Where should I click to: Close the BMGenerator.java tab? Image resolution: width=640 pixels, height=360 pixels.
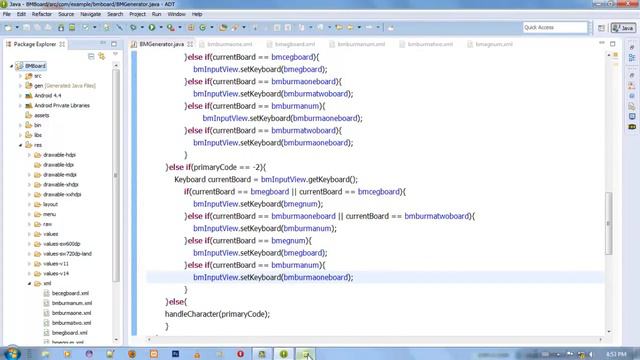click(190, 44)
